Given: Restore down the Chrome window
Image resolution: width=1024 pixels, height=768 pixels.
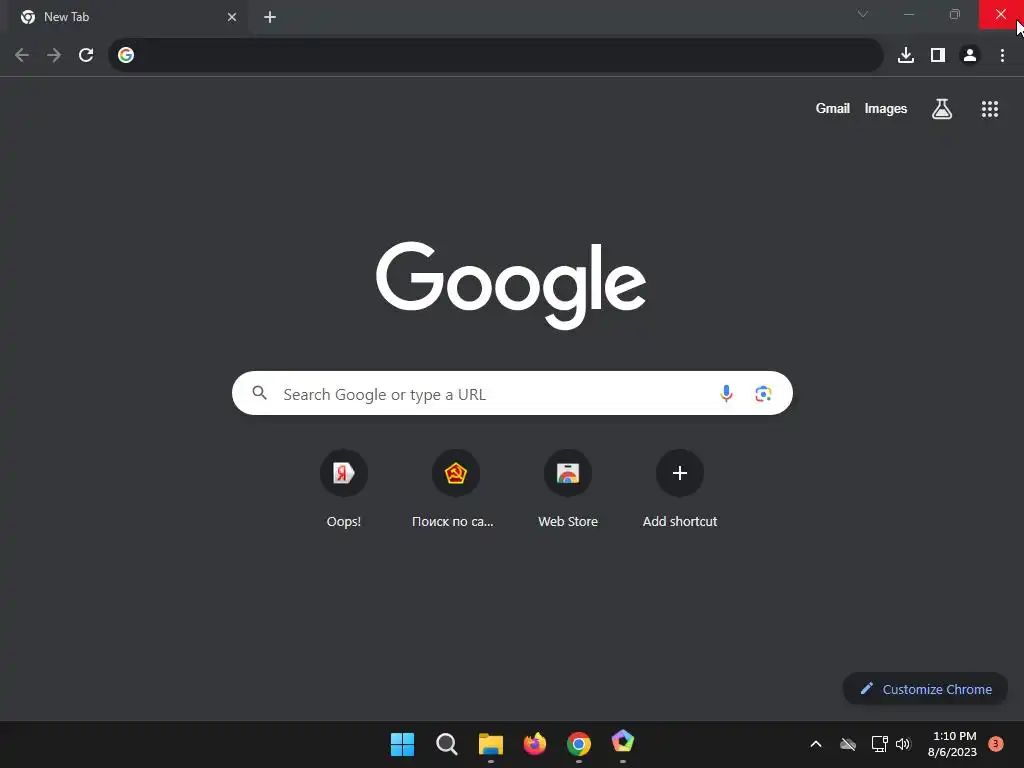Looking at the screenshot, I should [x=955, y=14].
